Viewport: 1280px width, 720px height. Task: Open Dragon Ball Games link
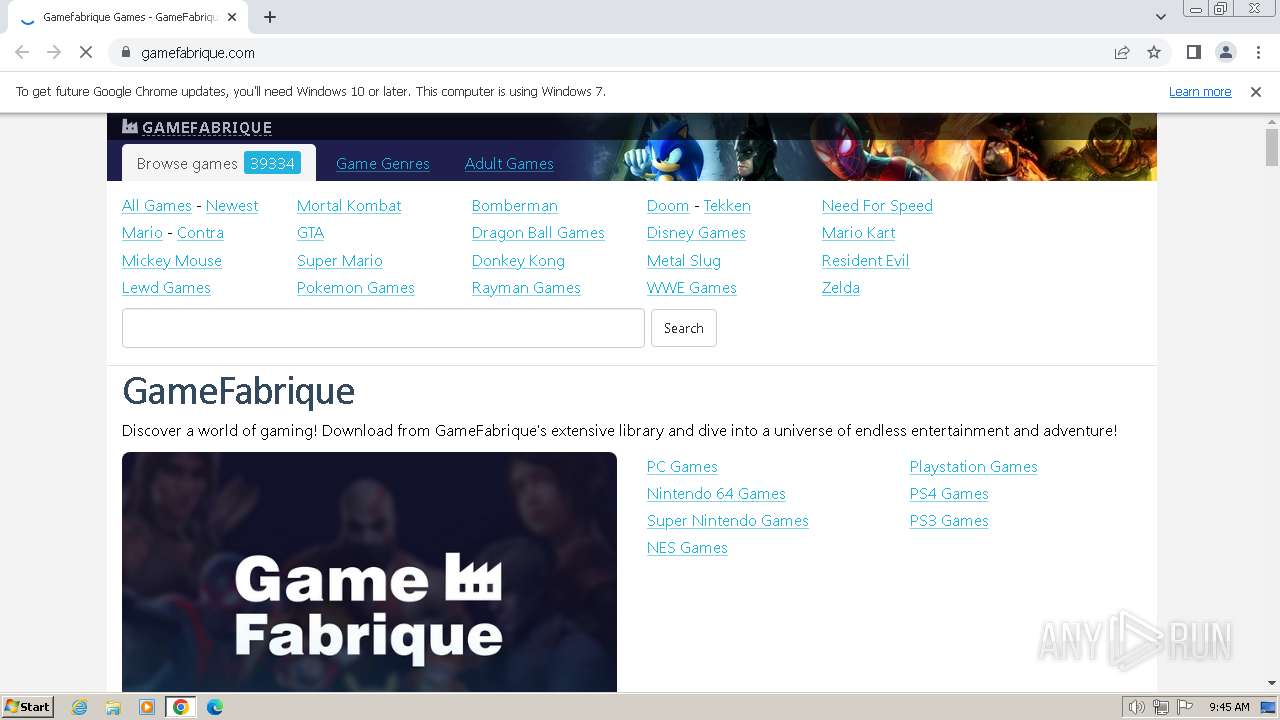click(x=538, y=233)
